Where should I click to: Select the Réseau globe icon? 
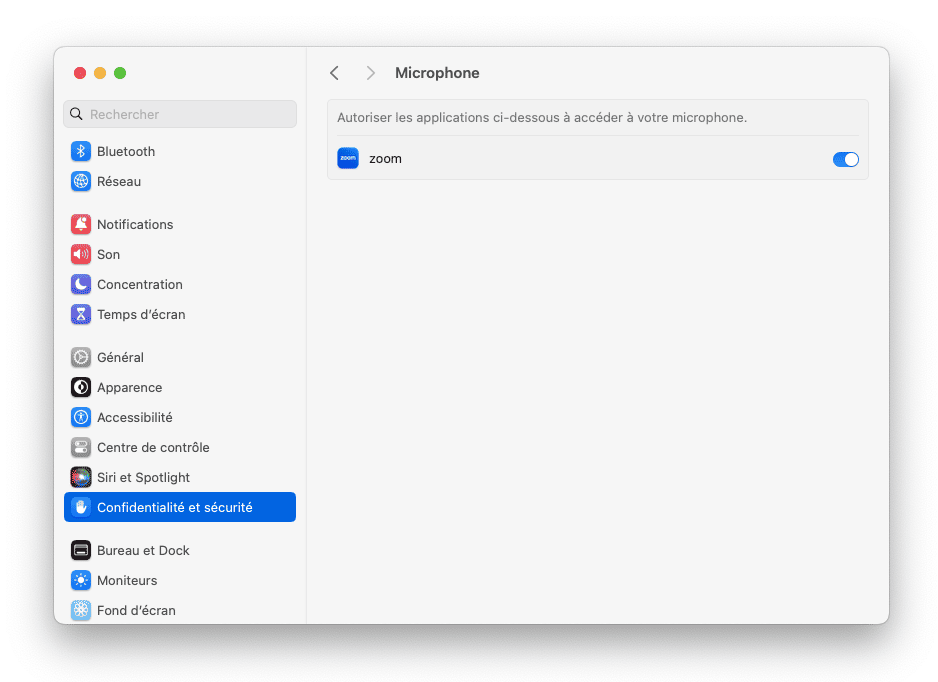tap(81, 181)
